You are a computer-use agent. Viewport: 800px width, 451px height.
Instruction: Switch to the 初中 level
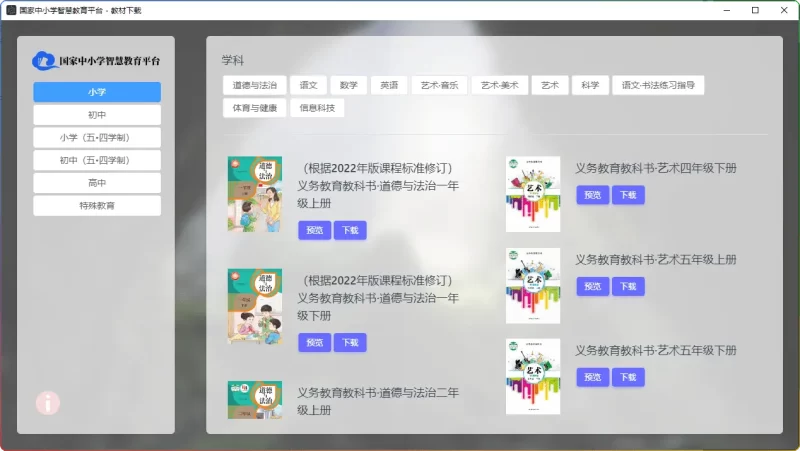[x=97, y=115]
